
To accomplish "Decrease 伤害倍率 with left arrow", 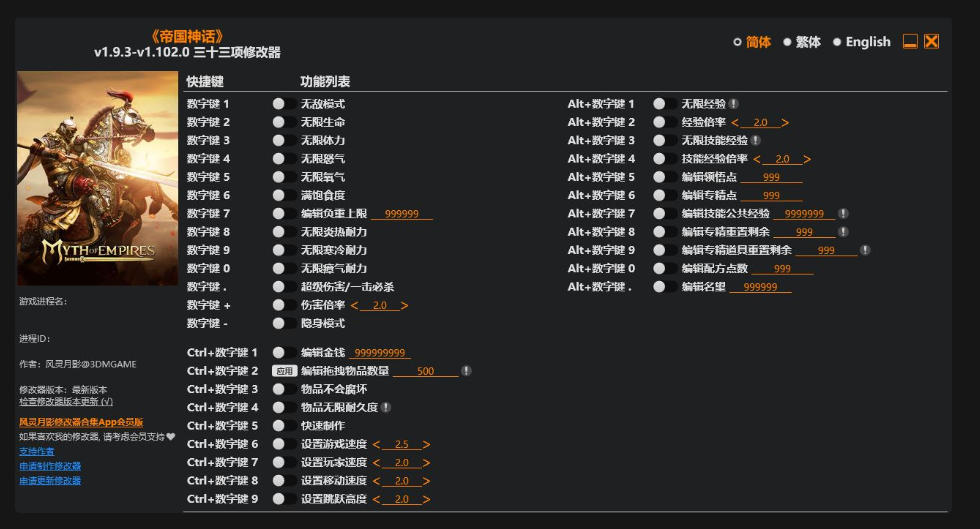I will pos(354,305).
